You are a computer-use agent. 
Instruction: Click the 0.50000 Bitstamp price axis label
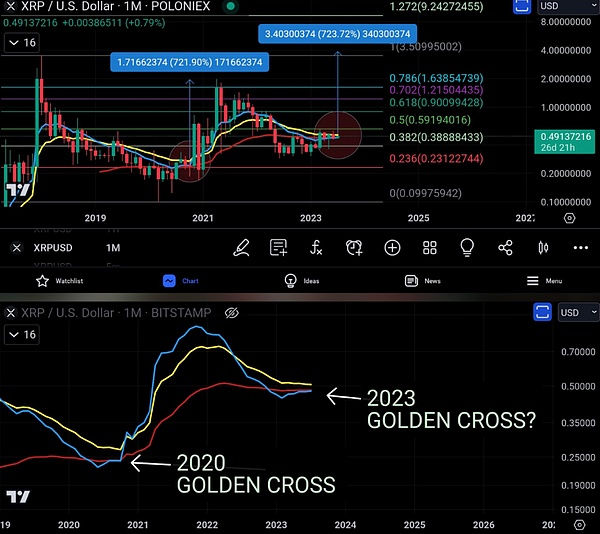[578, 386]
